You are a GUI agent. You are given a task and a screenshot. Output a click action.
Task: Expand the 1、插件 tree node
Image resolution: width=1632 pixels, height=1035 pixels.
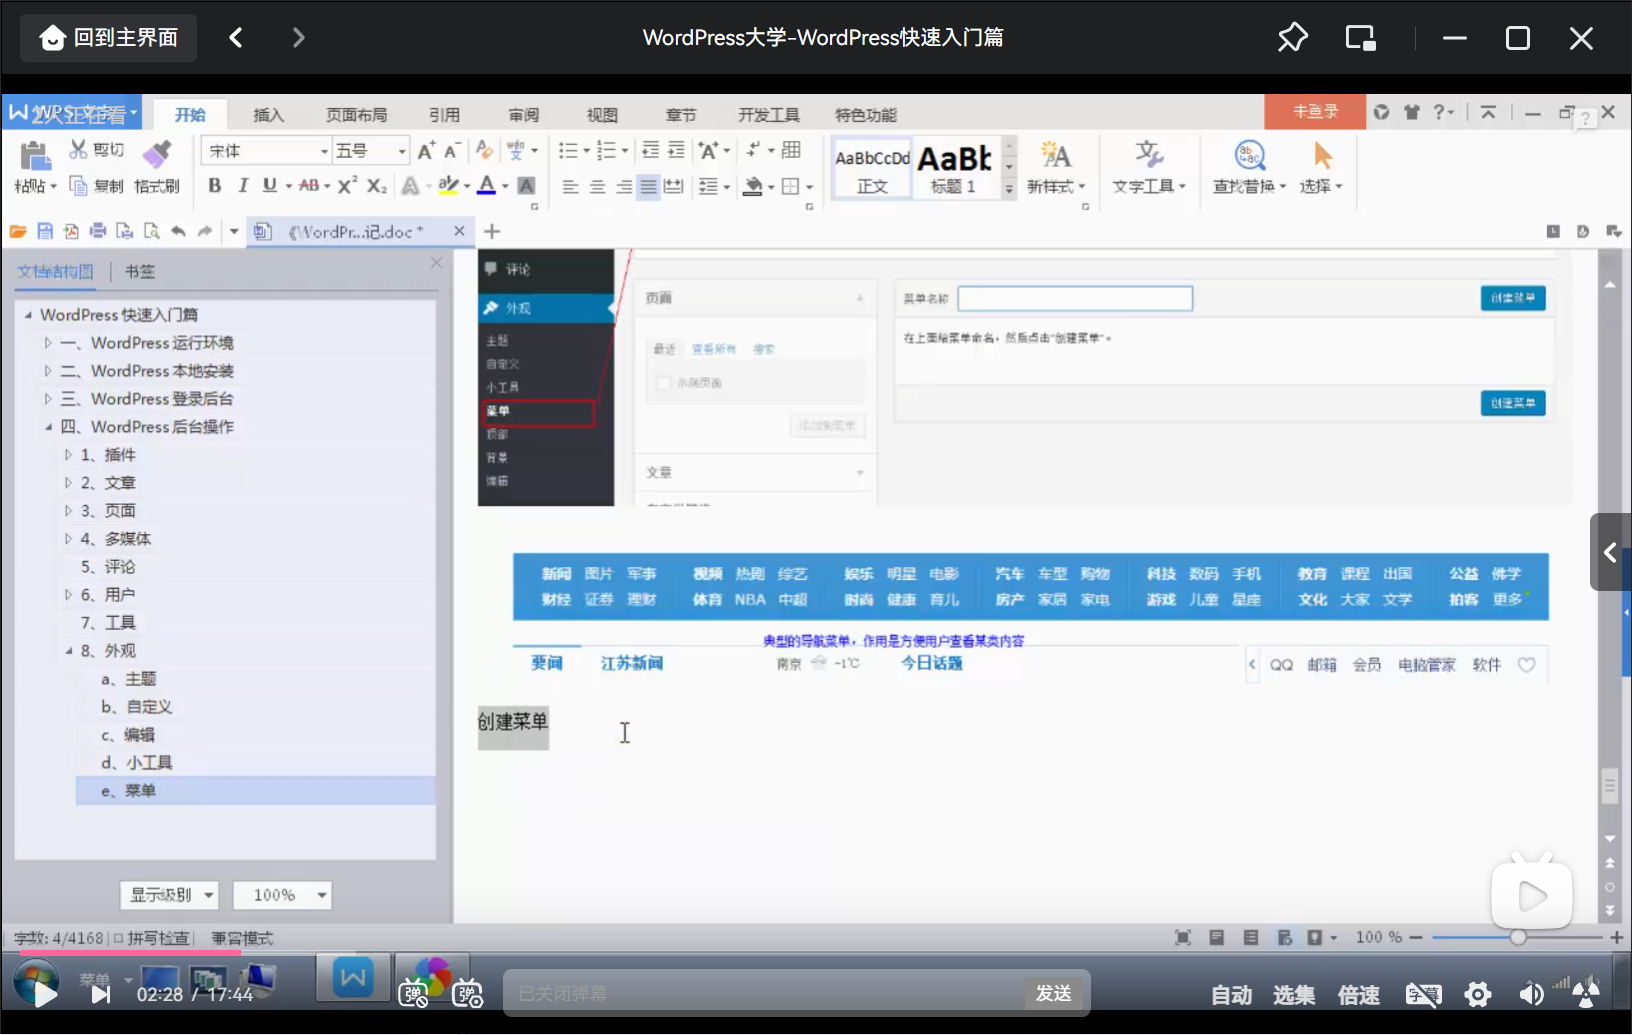68,455
